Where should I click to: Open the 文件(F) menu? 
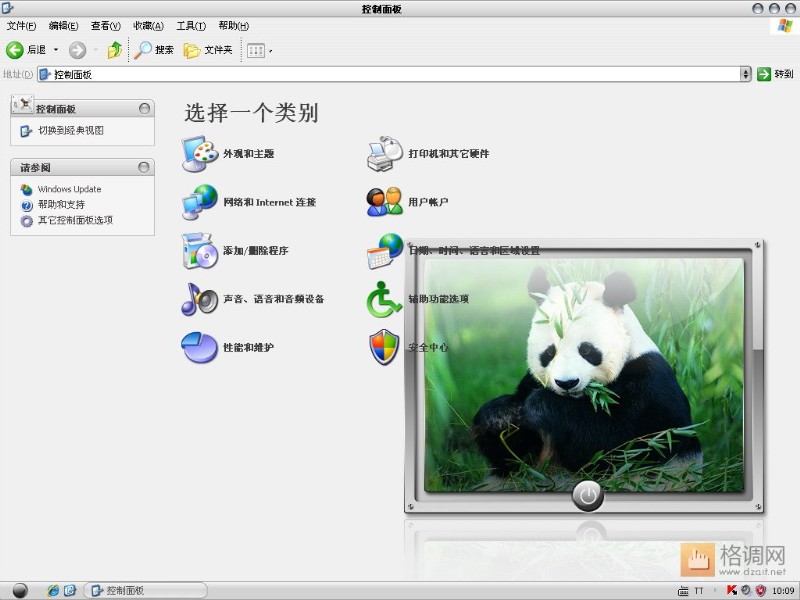pyautogui.click(x=21, y=26)
